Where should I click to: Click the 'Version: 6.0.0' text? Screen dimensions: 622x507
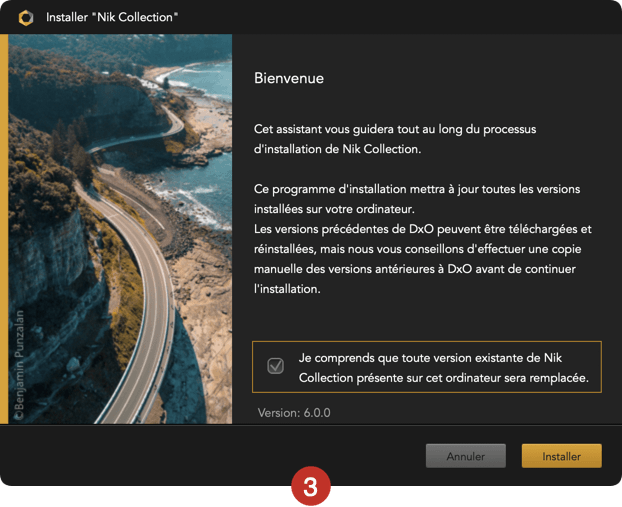294,413
